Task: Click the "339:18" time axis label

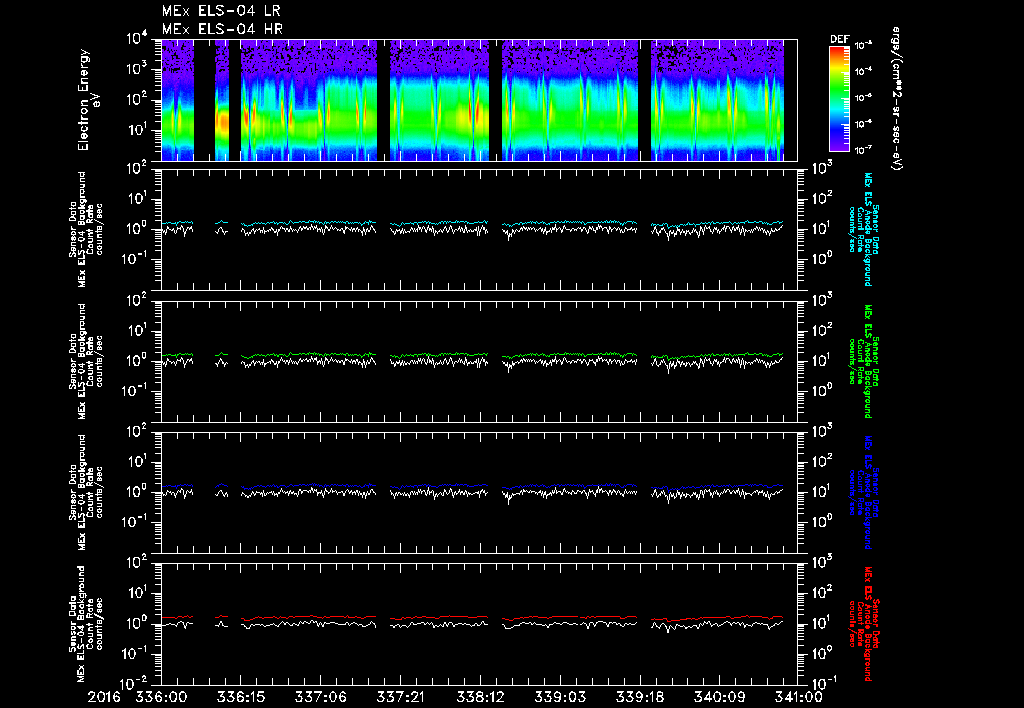Action: 639,697
